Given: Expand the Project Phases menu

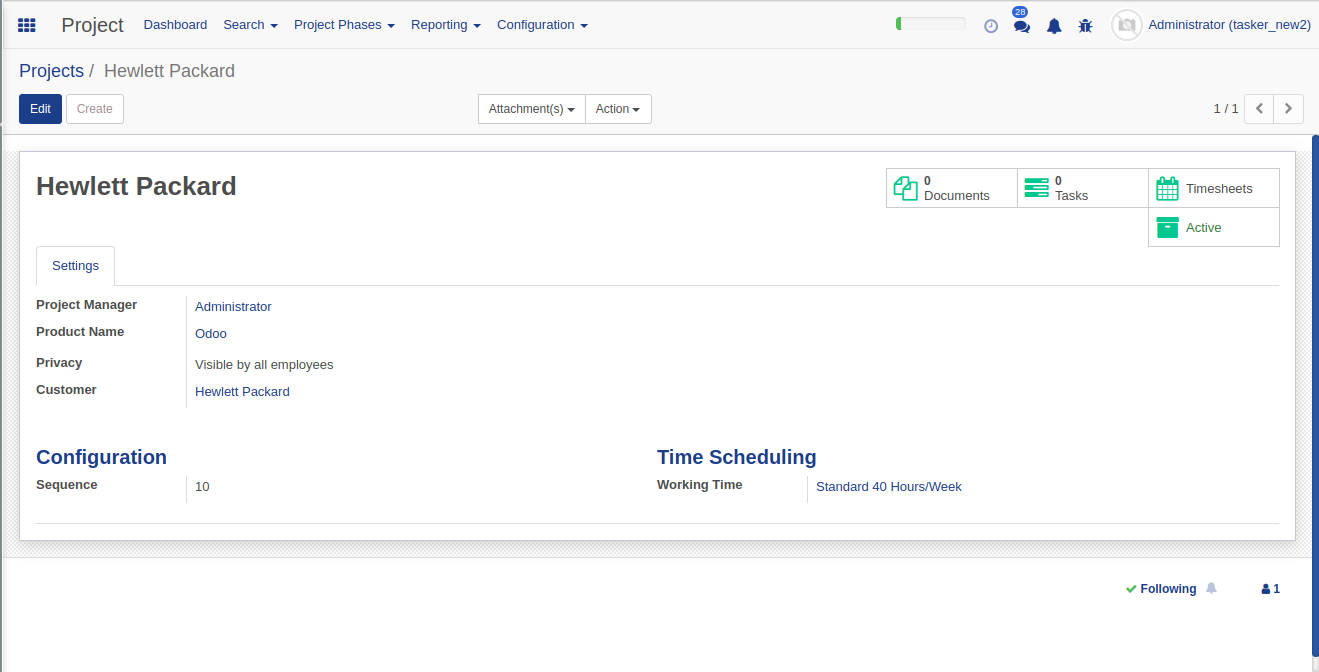Looking at the screenshot, I should [344, 25].
